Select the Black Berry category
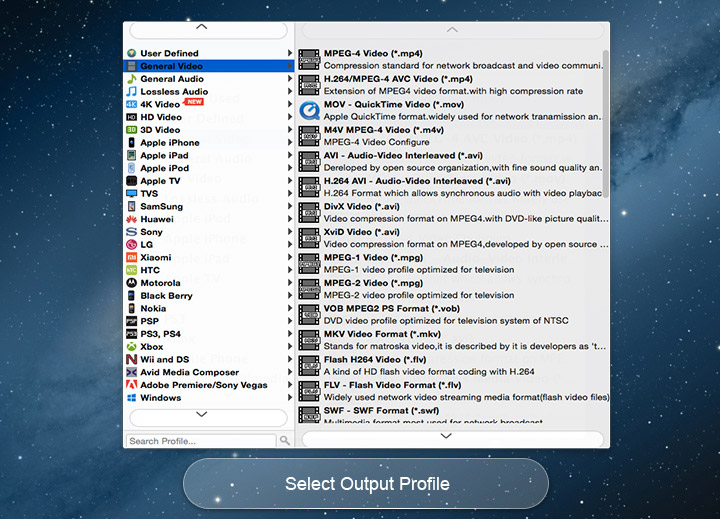720x519 pixels. 209,296
